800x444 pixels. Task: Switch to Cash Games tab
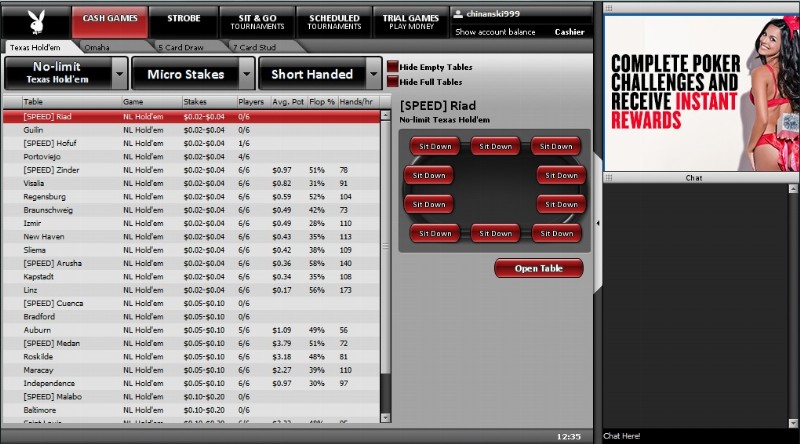coord(110,22)
